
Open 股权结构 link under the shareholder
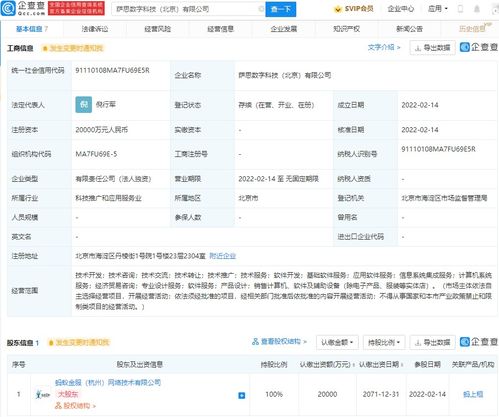tap(75, 406)
